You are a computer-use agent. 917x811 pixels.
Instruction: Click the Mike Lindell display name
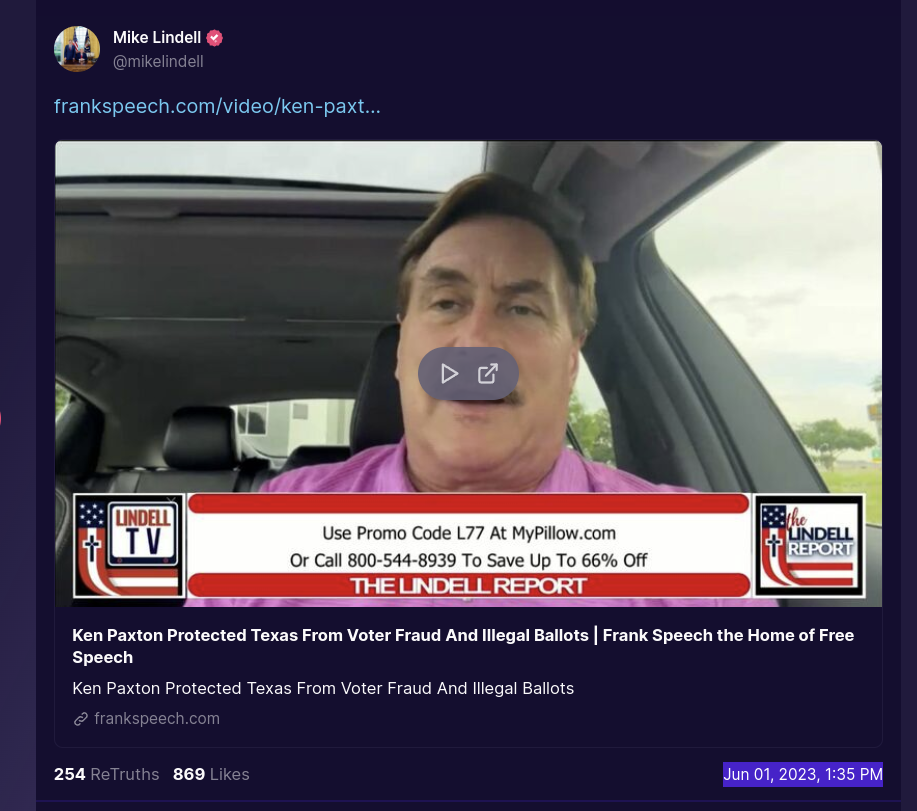(x=157, y=37)
